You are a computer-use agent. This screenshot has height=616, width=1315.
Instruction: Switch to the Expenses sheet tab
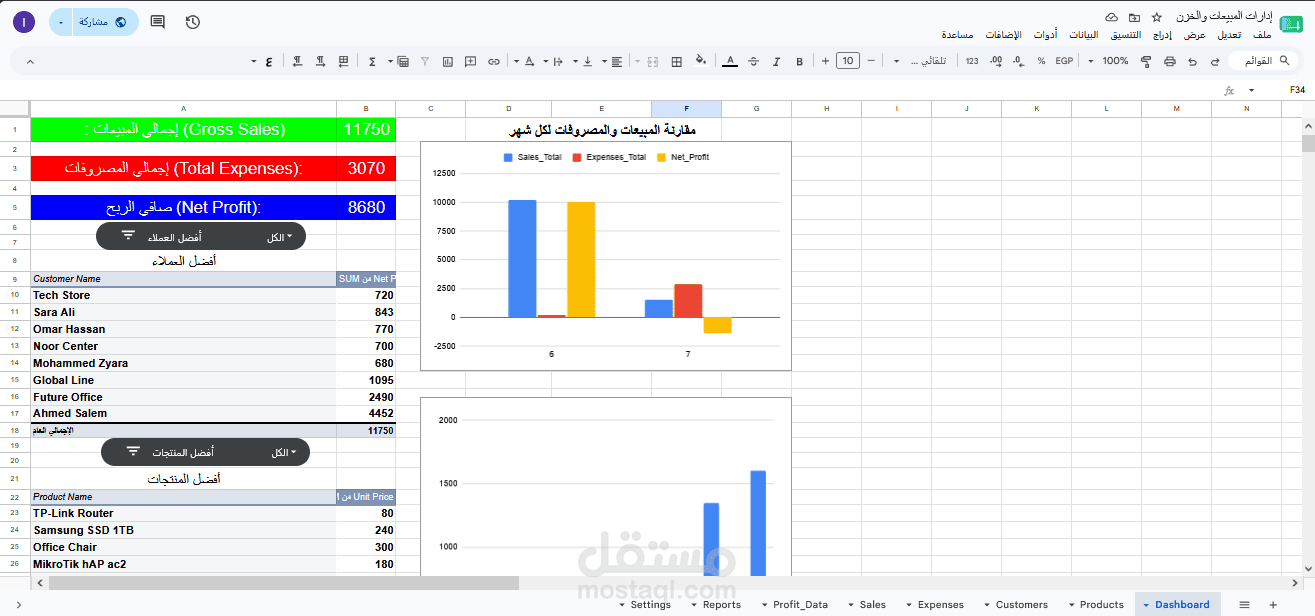click(941, 605)
